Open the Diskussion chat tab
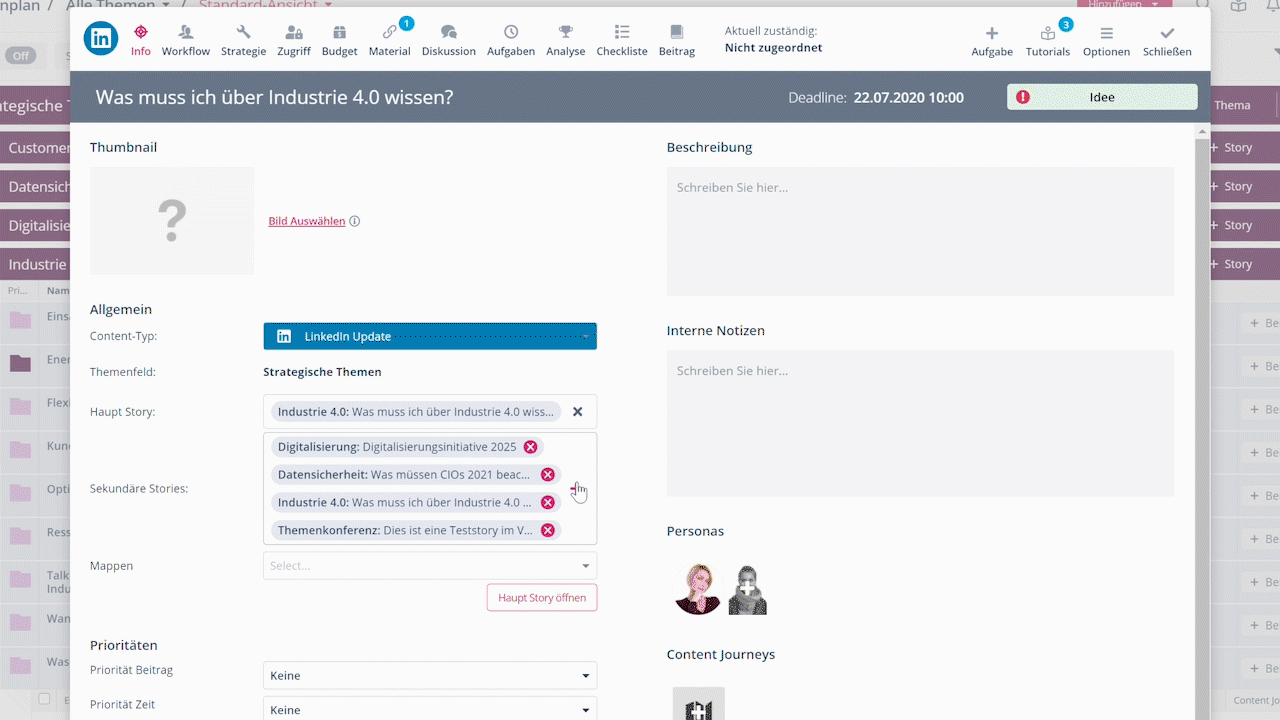Screen dimensions: 1280x720 449,40
